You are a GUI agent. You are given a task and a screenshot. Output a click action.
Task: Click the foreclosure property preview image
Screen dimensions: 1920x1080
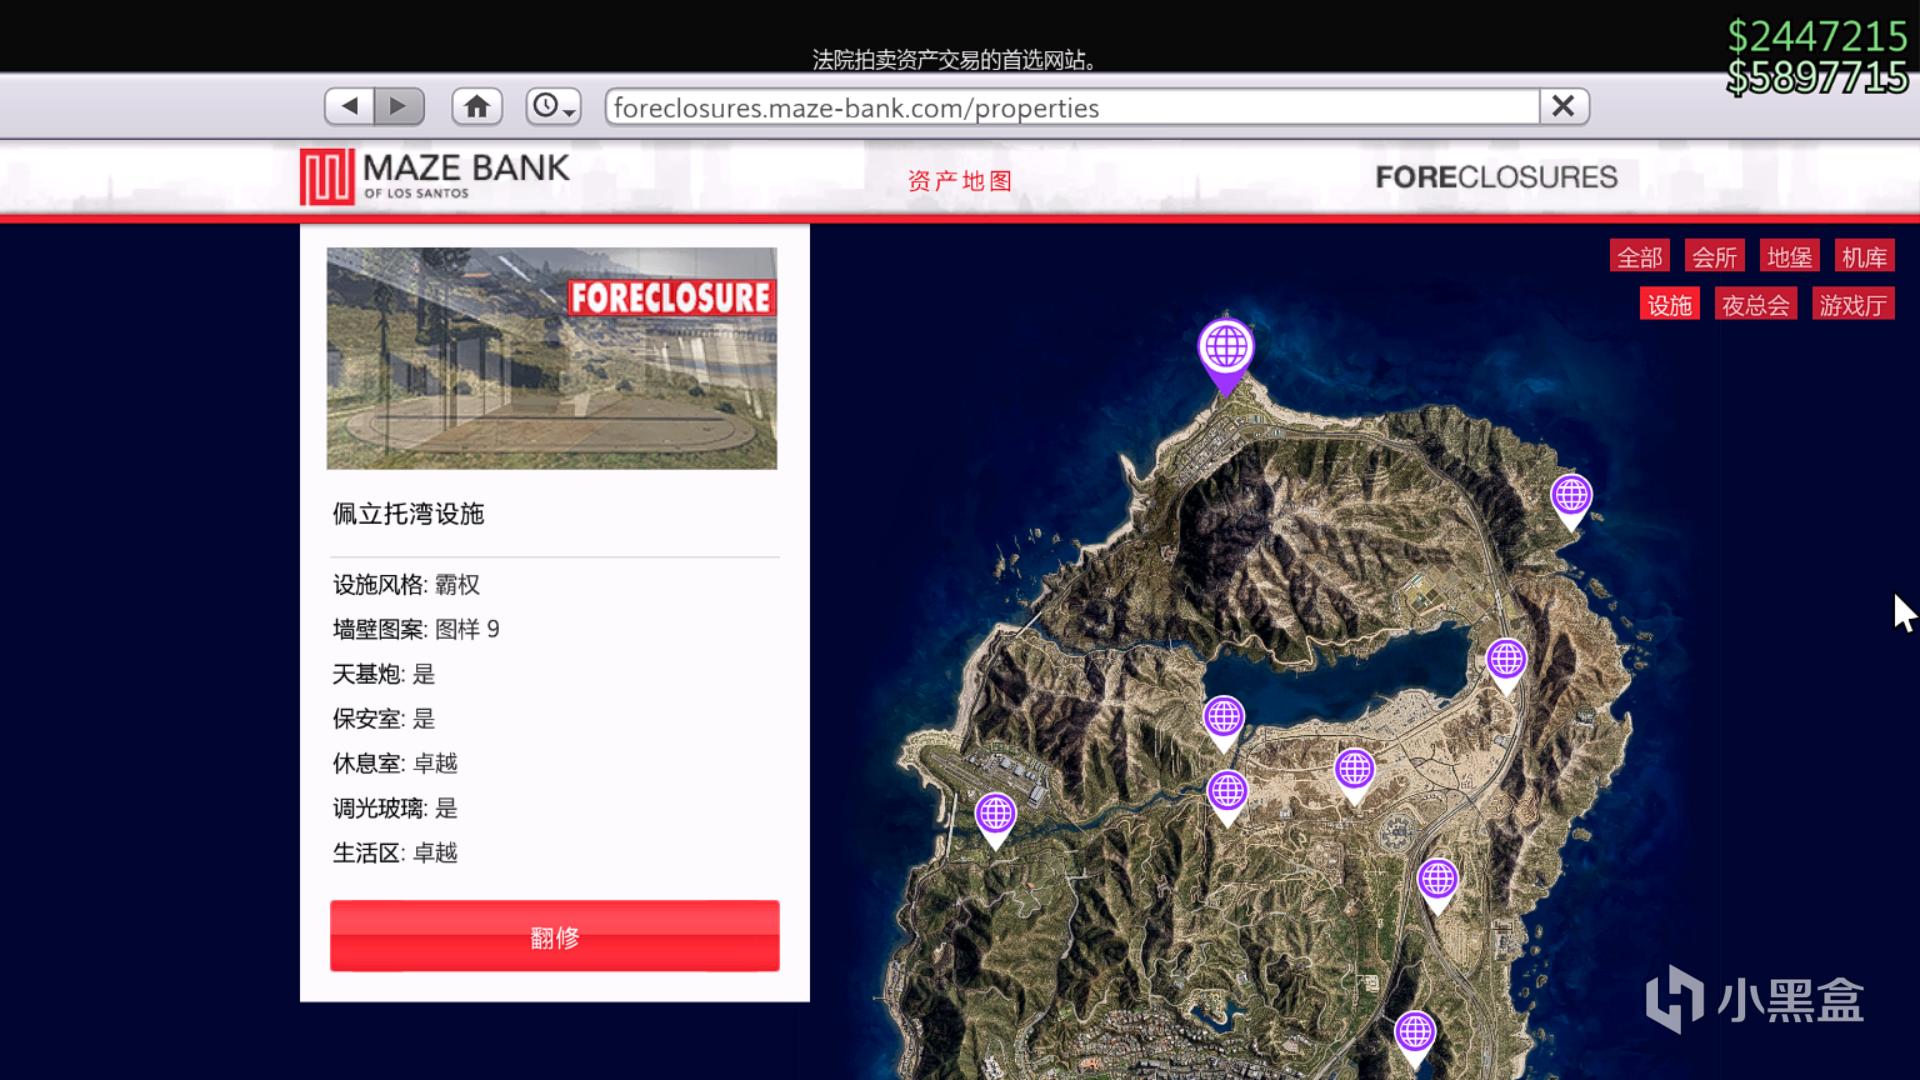(x=551, y=358)
